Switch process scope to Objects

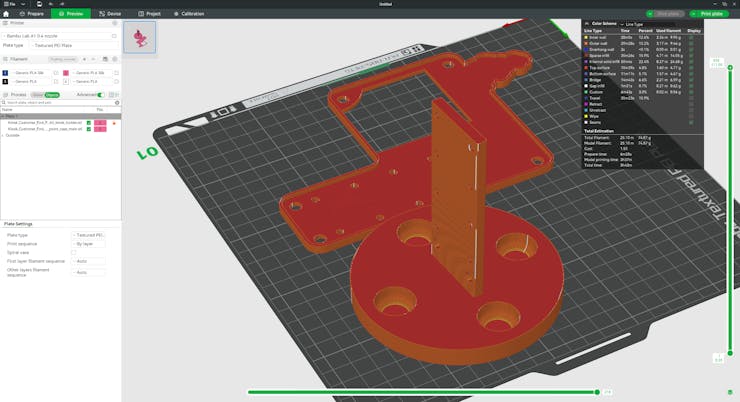click(x=52, y=95)
